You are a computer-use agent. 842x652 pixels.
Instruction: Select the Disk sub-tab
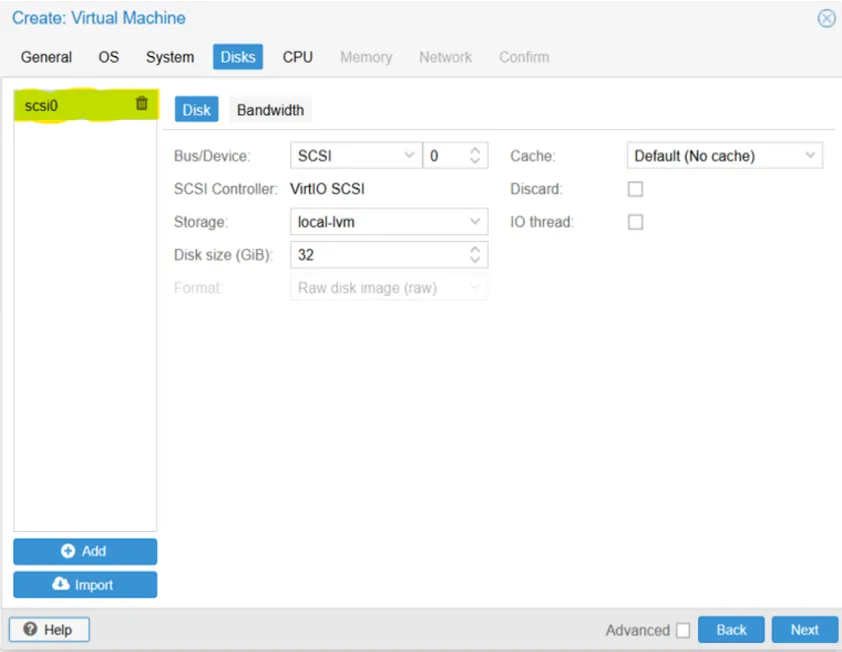click(x=197, y=110)
